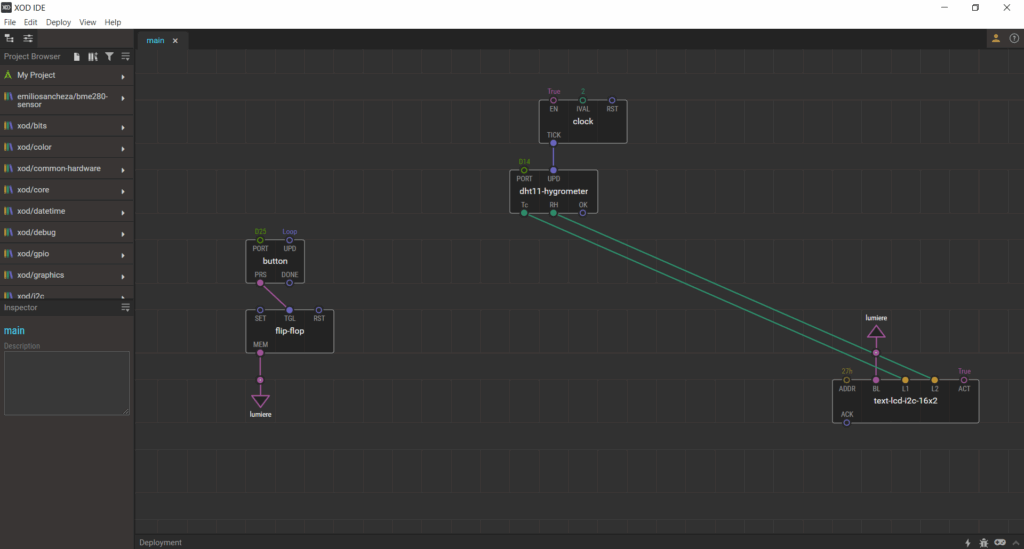Viewport: 1024px width, 549px height.
Task: Click the clock IVAL input pin
Action: click(583, 101)
